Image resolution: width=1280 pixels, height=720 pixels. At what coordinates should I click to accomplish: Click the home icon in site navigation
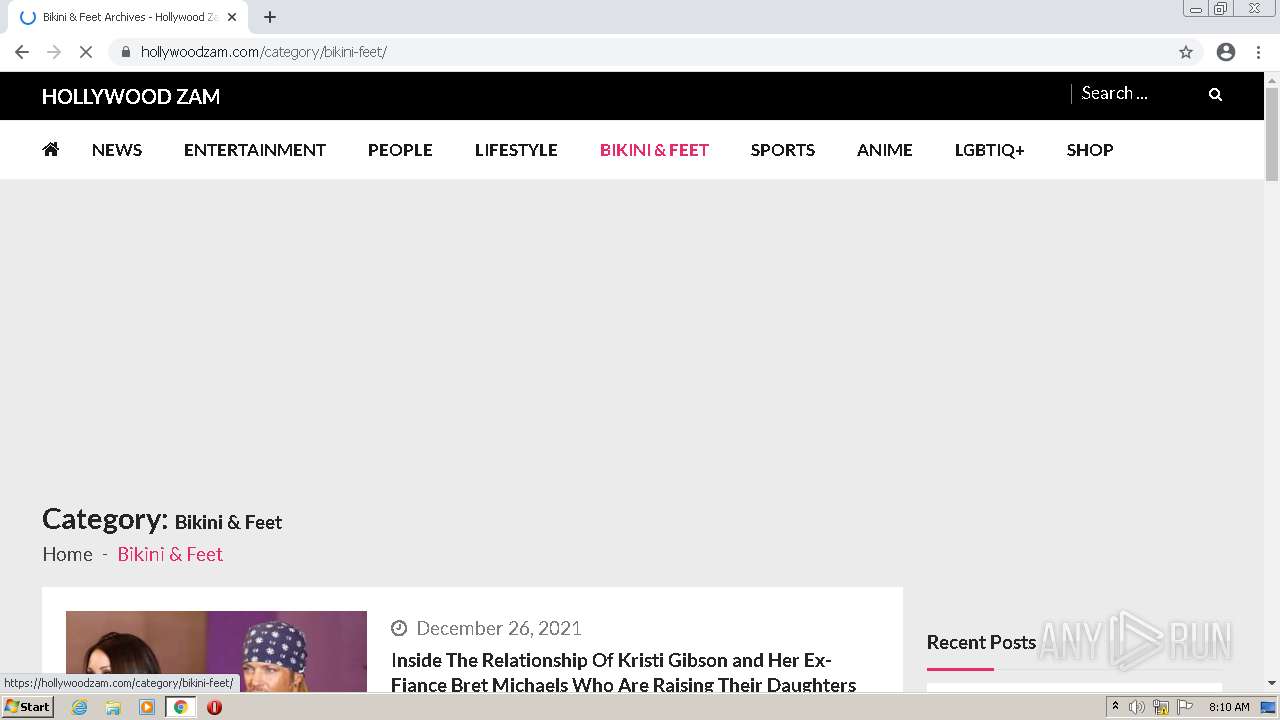51,149
